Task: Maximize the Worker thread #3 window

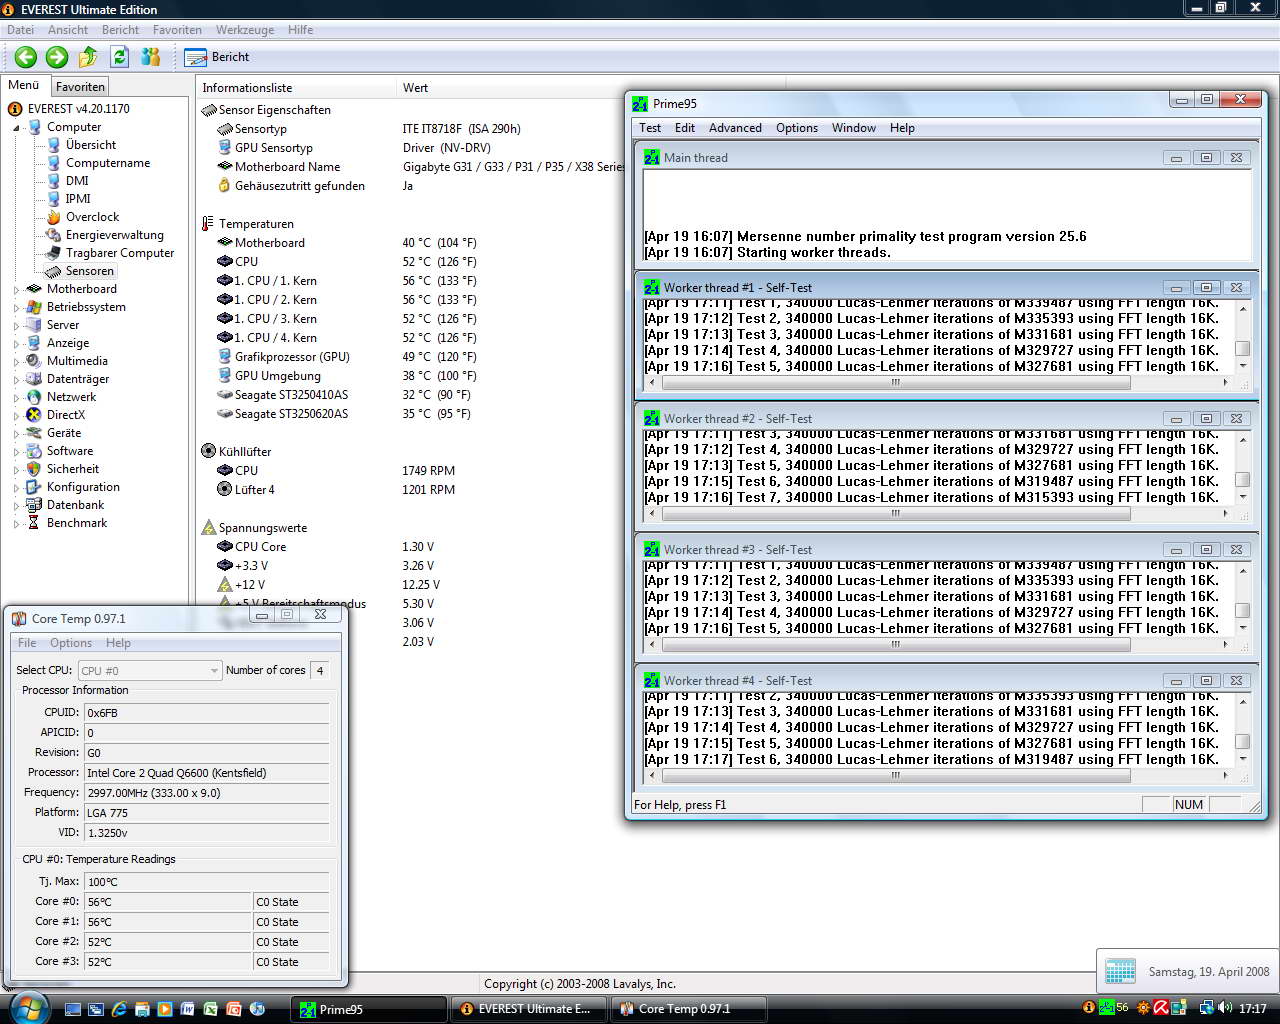Action: (x=1206, y=550)
